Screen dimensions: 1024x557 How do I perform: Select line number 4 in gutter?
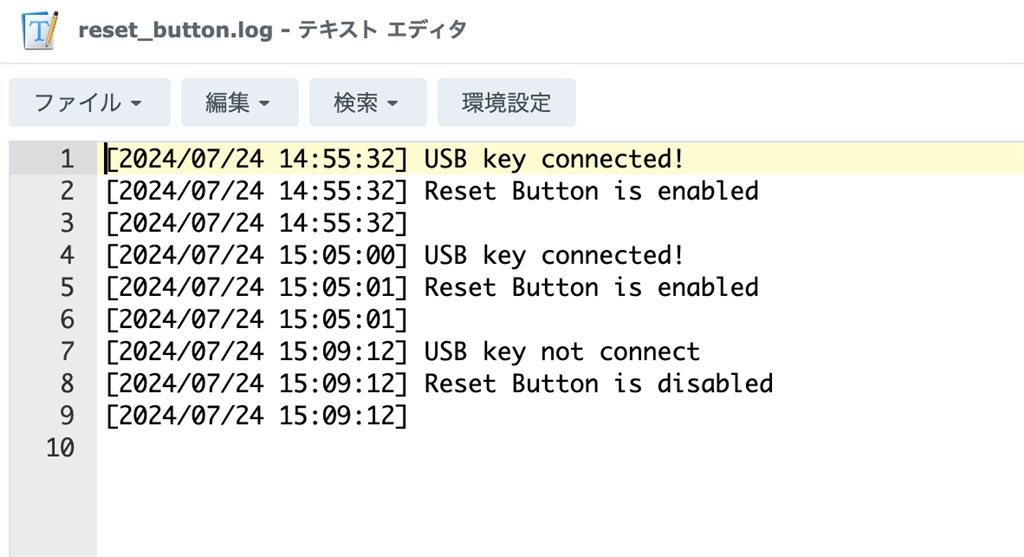pos(67,255)
